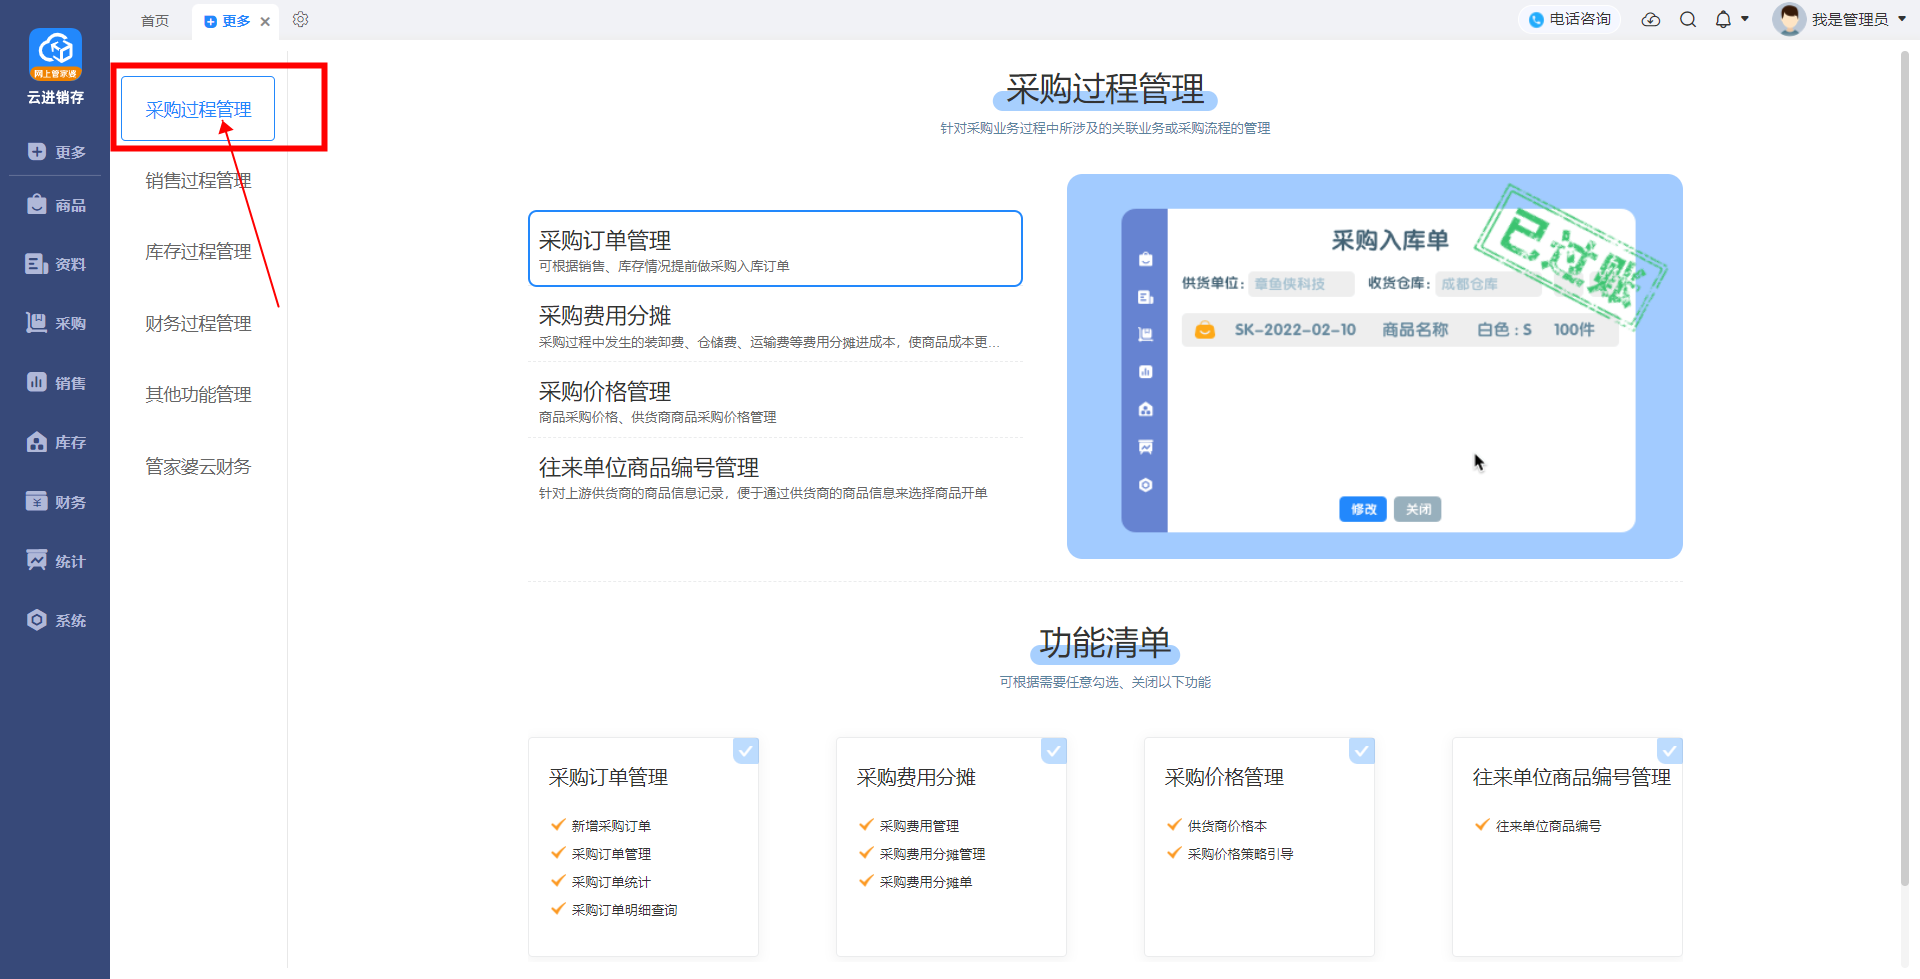
Task: Click the 电话咨询 button
Action: [x=1570, y=20]
